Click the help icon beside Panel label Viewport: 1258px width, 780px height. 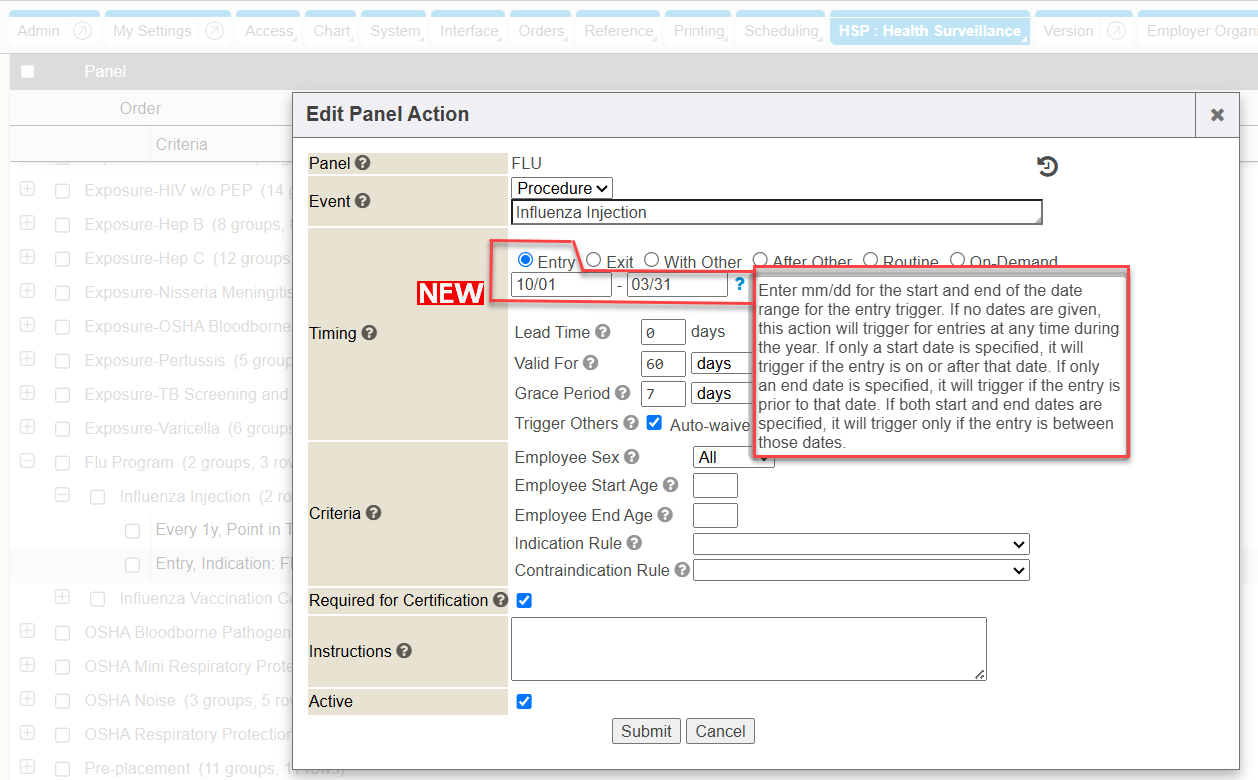(x=362, y=163)
